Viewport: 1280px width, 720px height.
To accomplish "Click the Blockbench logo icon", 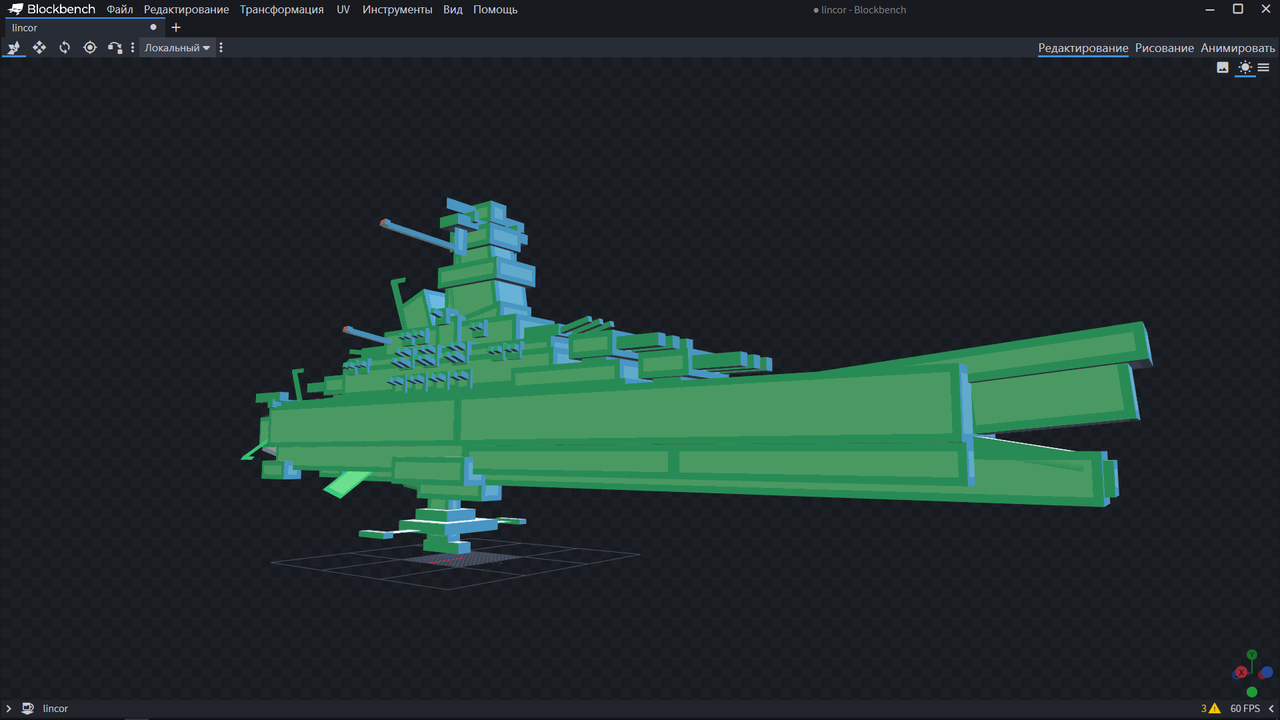I will coord(16,9).
